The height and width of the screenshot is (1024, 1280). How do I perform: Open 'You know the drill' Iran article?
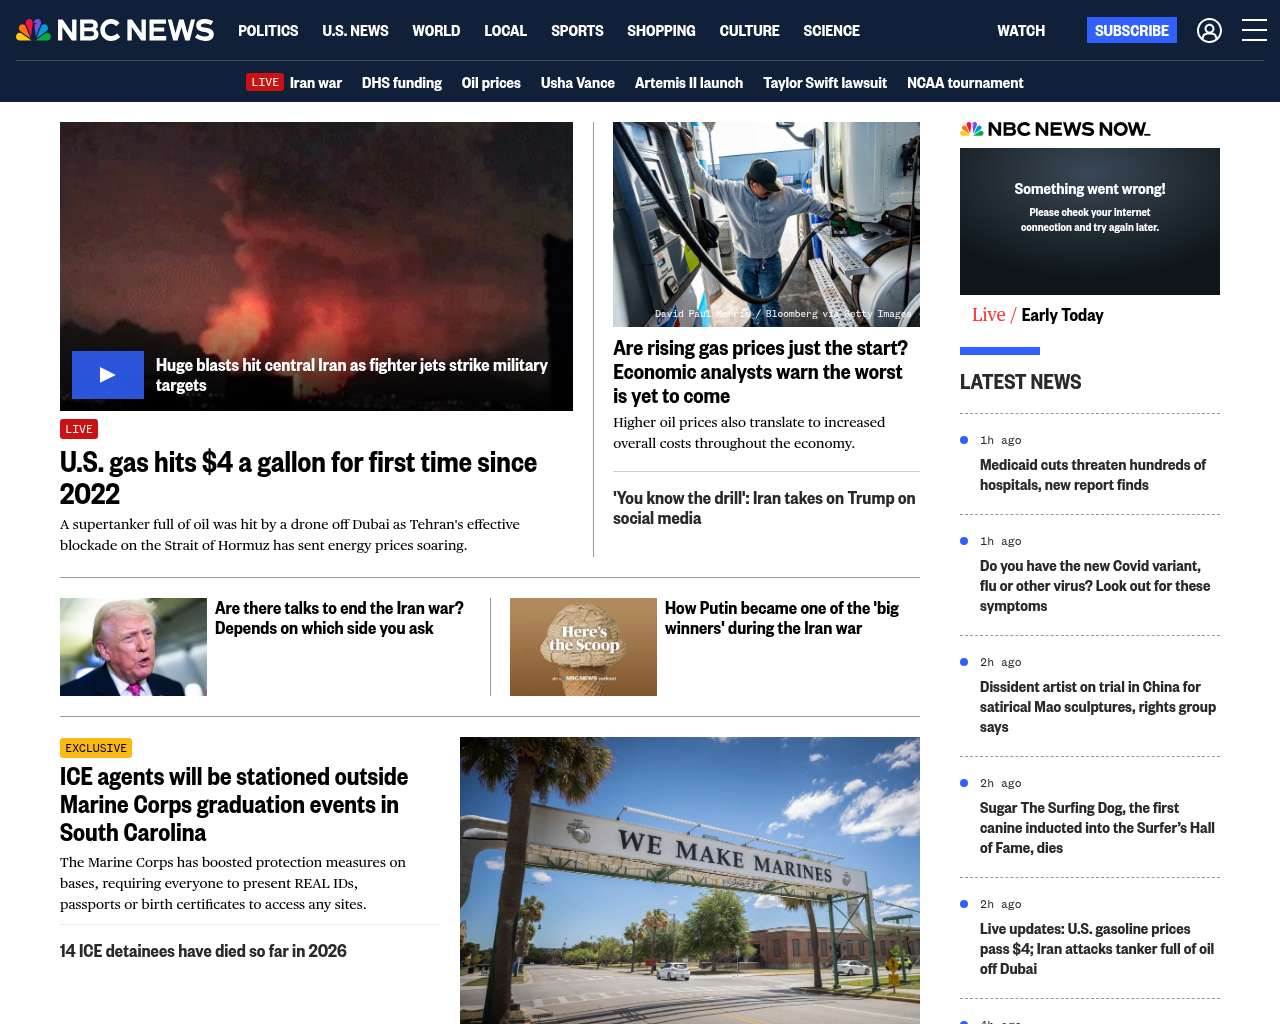pos(764,508)
